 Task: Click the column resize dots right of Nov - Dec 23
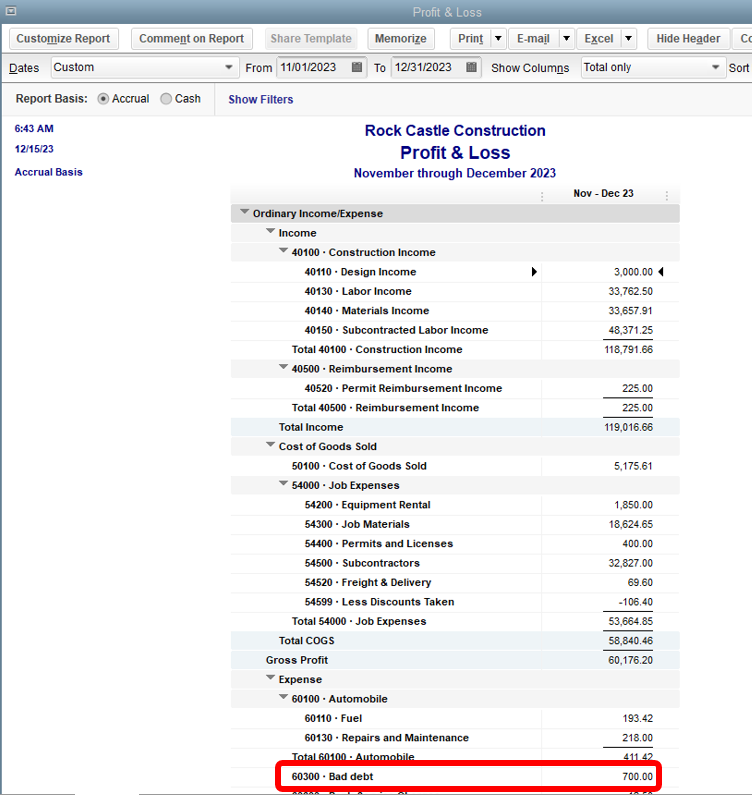667,195
